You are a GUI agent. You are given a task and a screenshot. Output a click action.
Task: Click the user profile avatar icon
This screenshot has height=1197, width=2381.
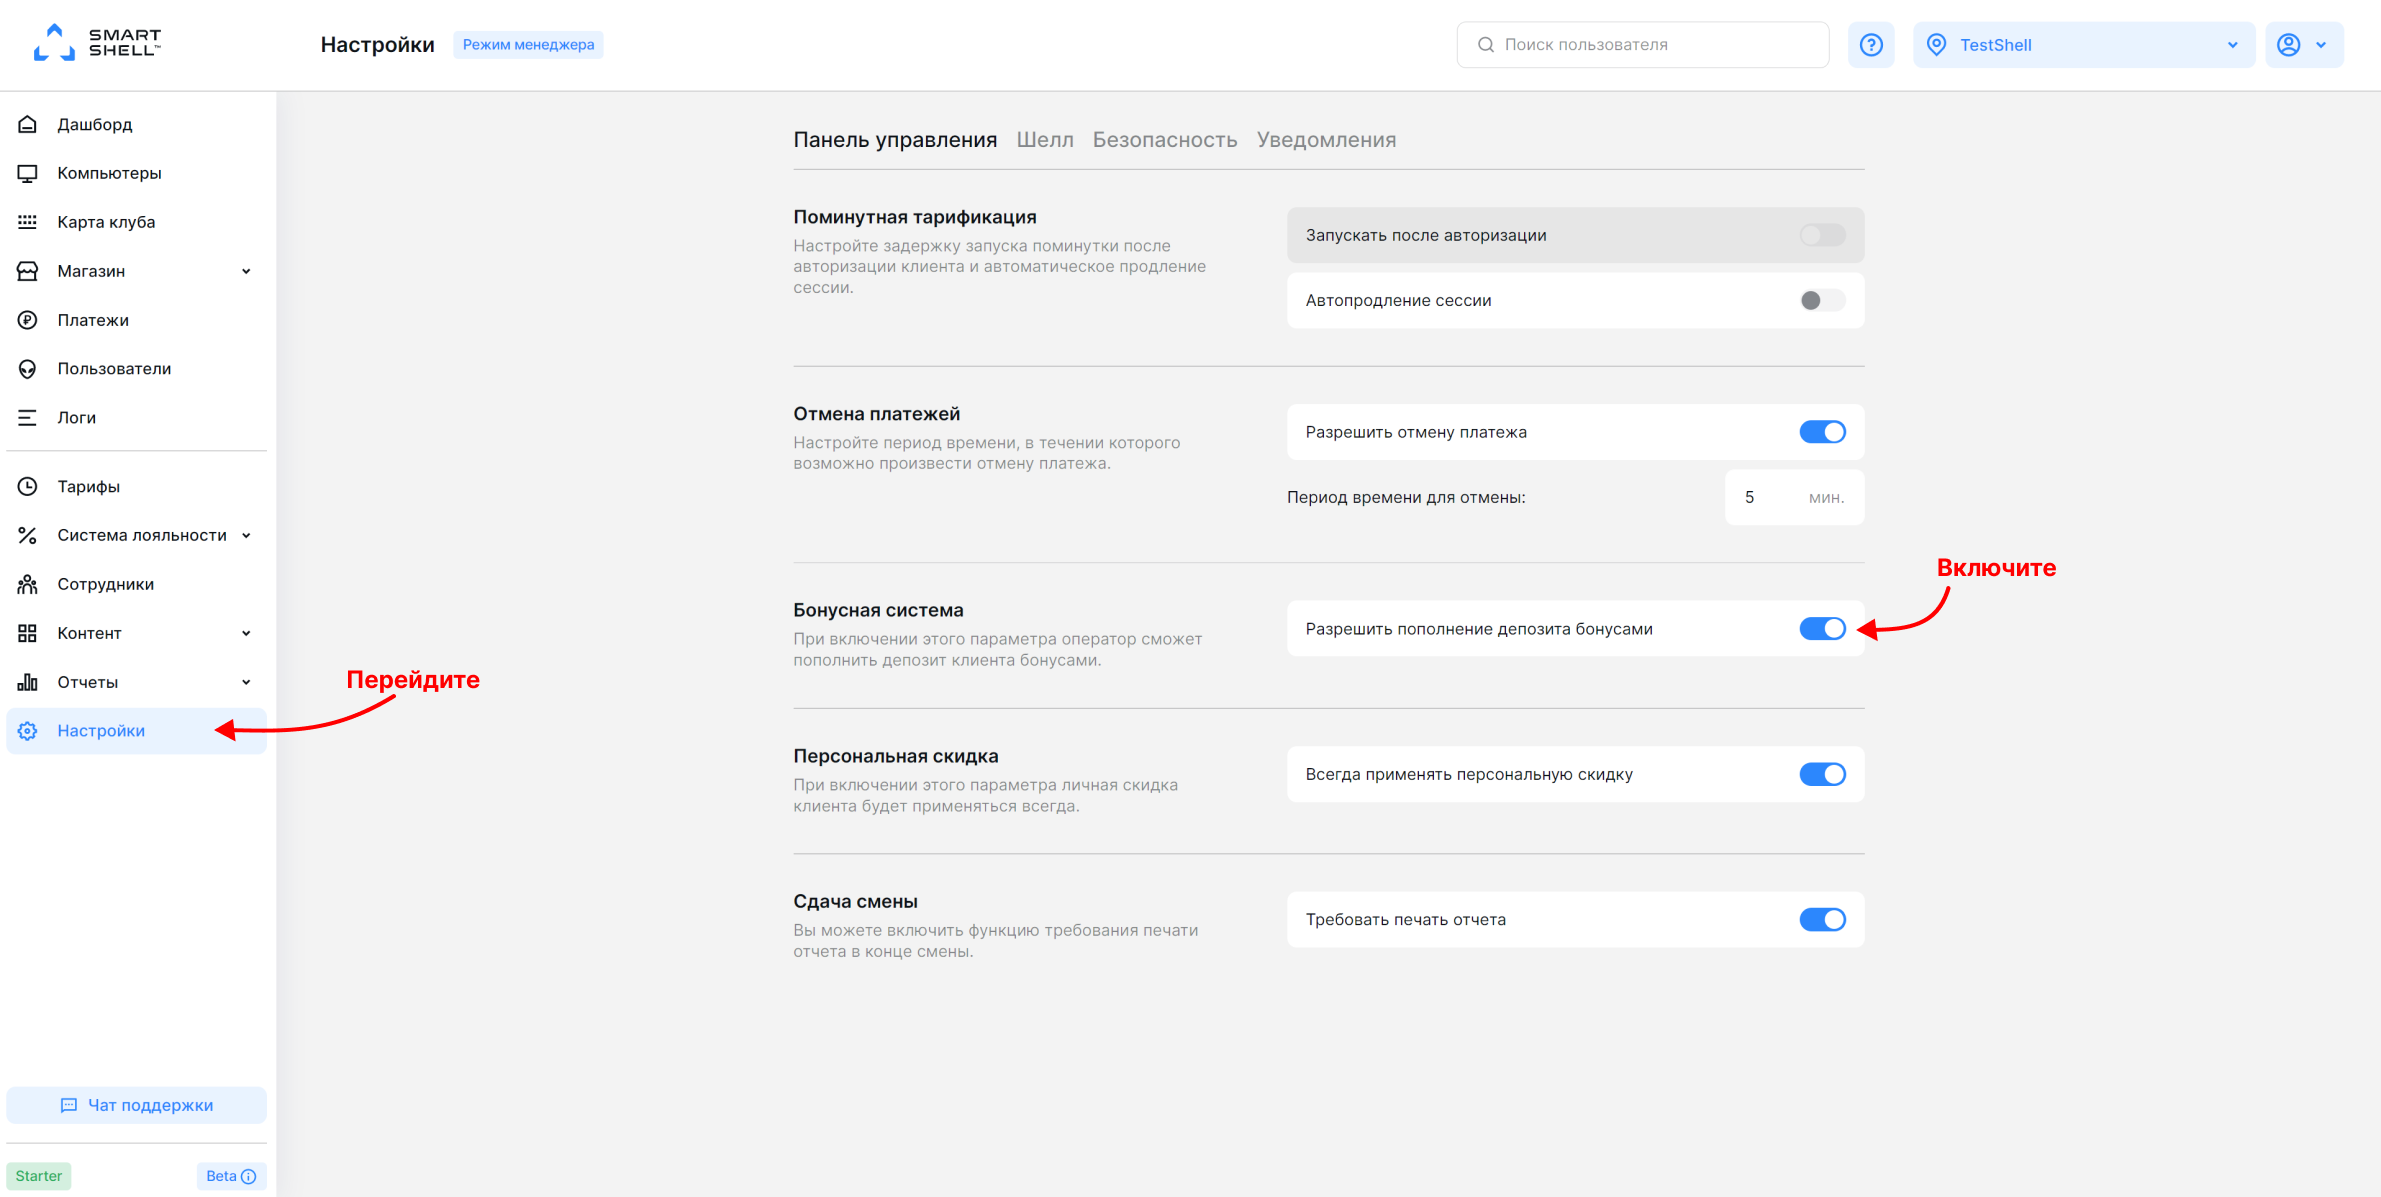(2289, 45)
